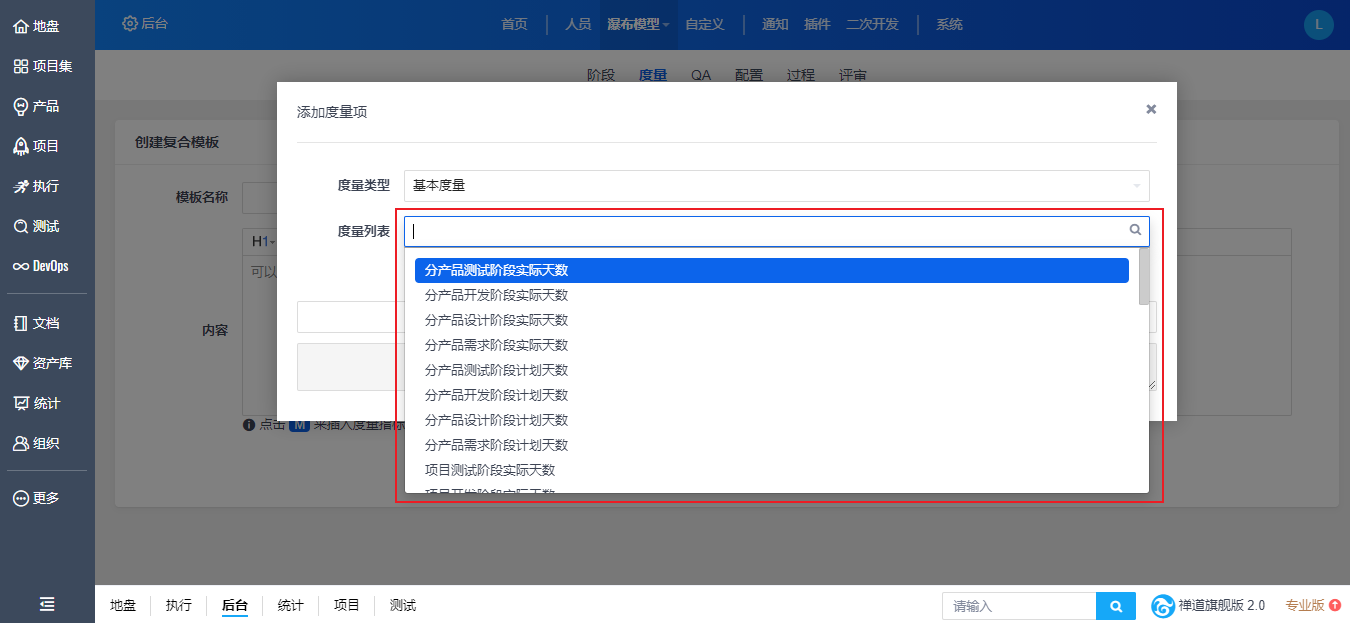Viewport: 1350px width, 623px height.
Task: Open 统计 in the left sidebar
Action: [x=36, y=403]
